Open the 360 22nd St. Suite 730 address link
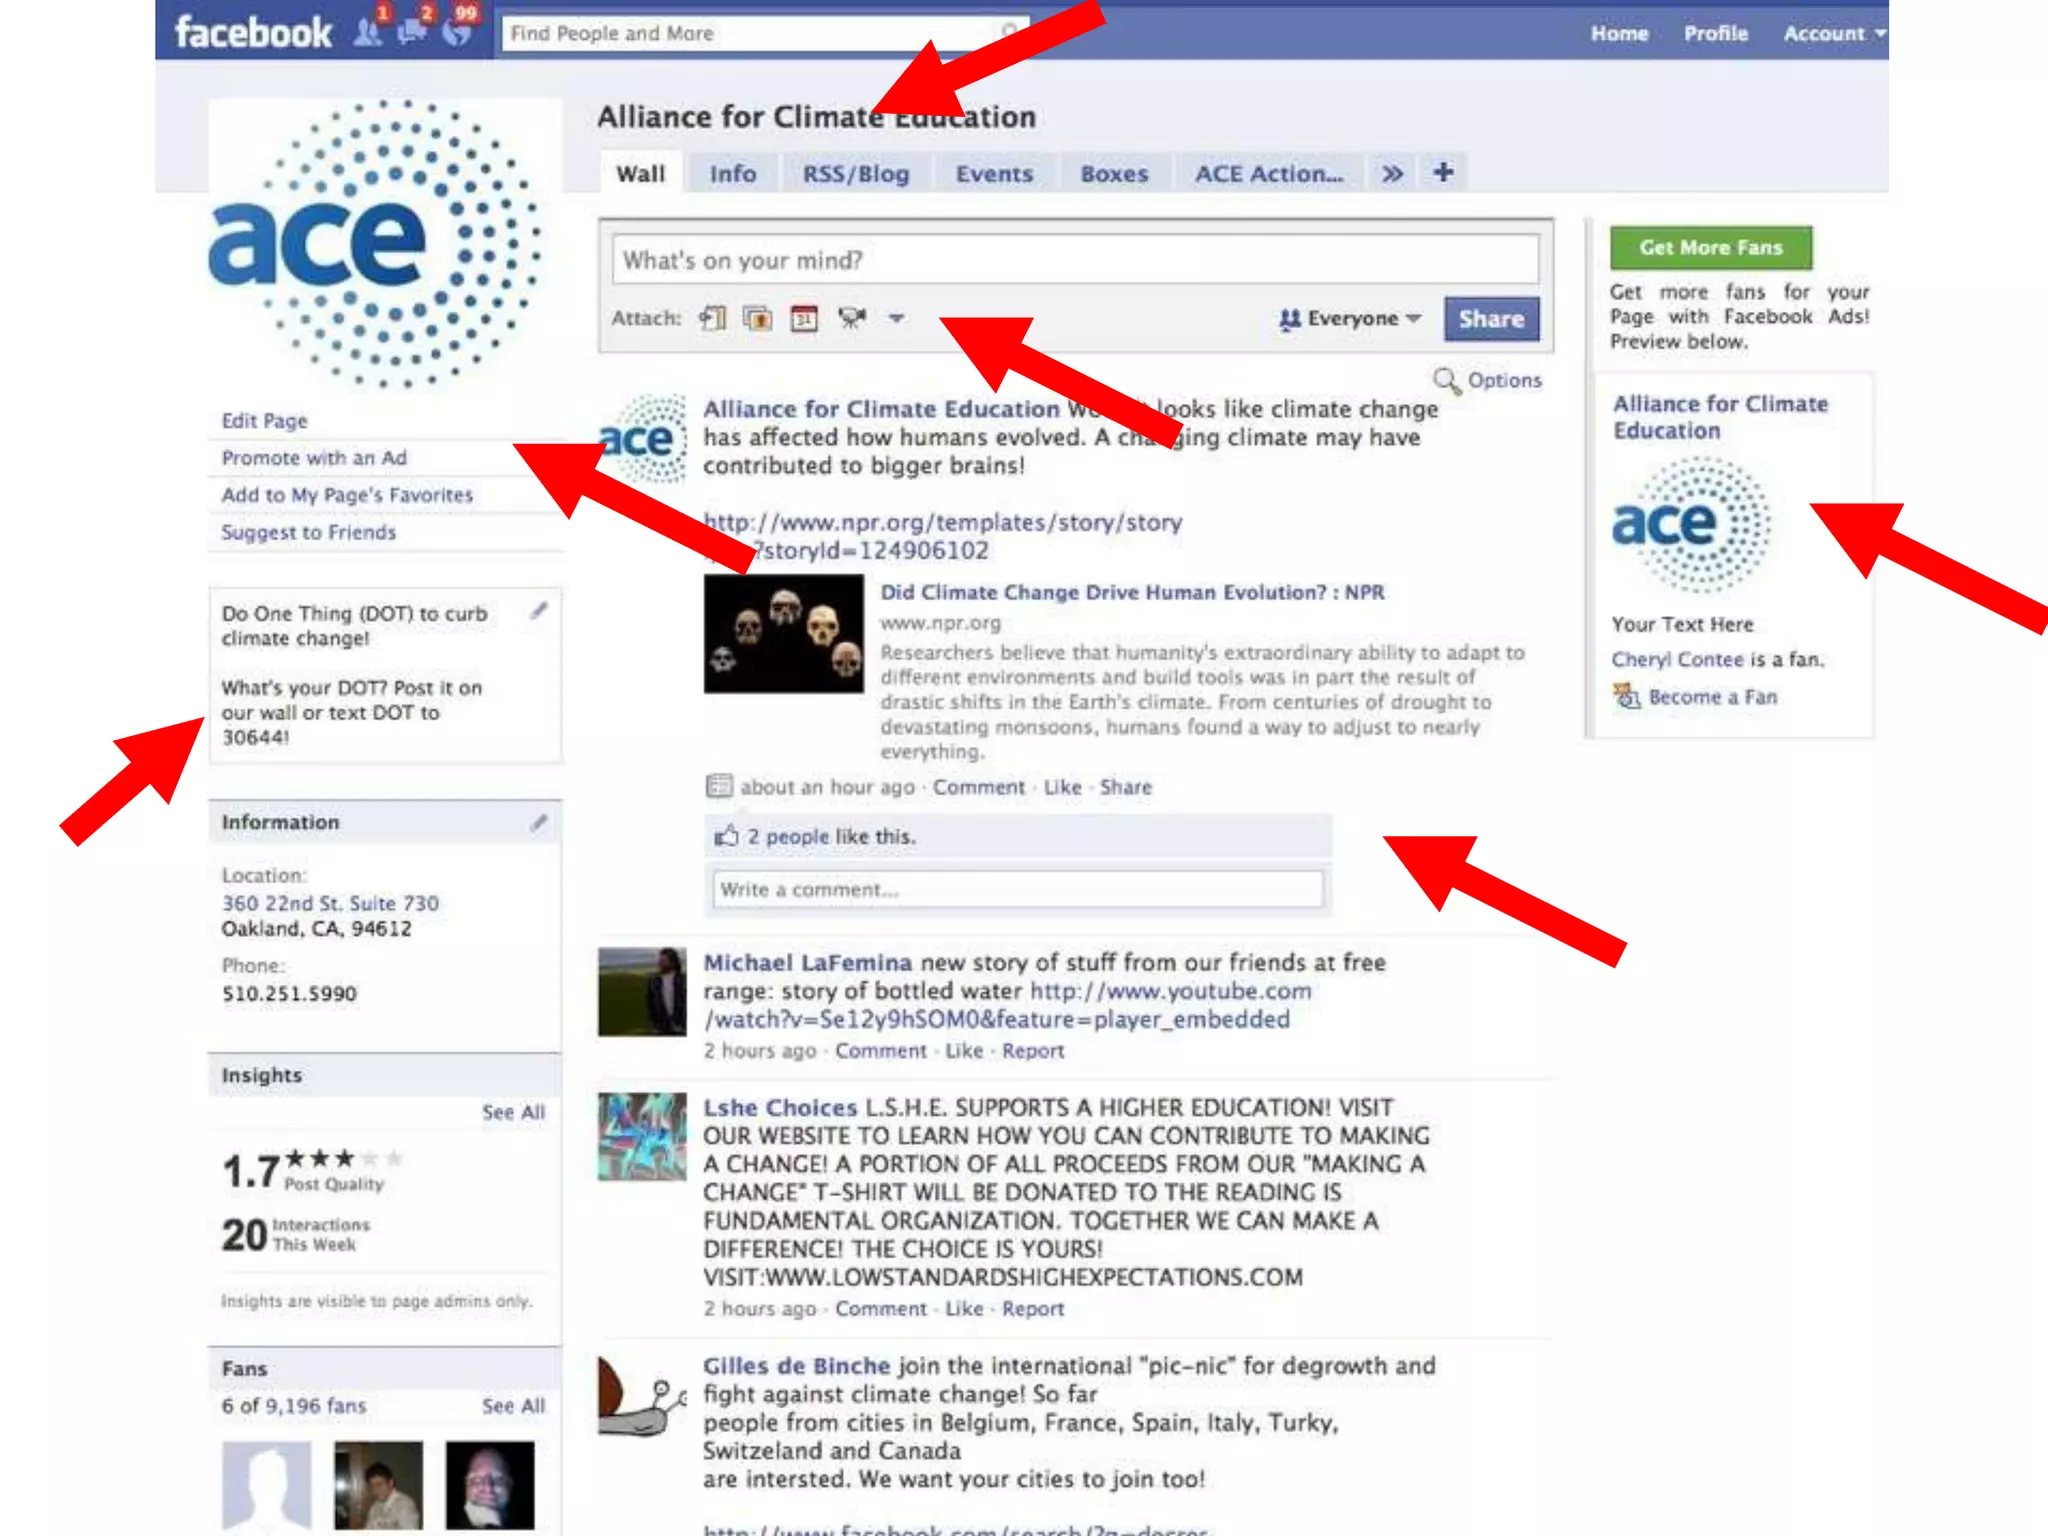Image resolution: width=2048 pixels, height=1536 pixels. coord(330,903)
